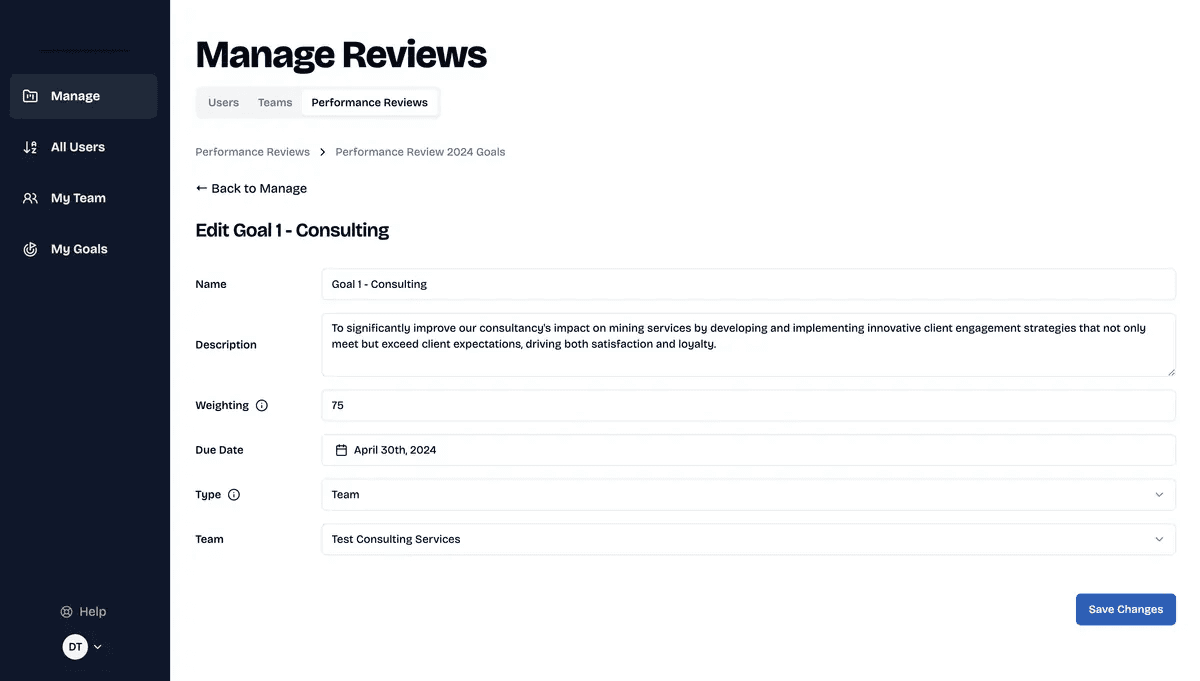Click the All Users sort icon
Viewport: 1200px width, 681px height.
point(30,147)
